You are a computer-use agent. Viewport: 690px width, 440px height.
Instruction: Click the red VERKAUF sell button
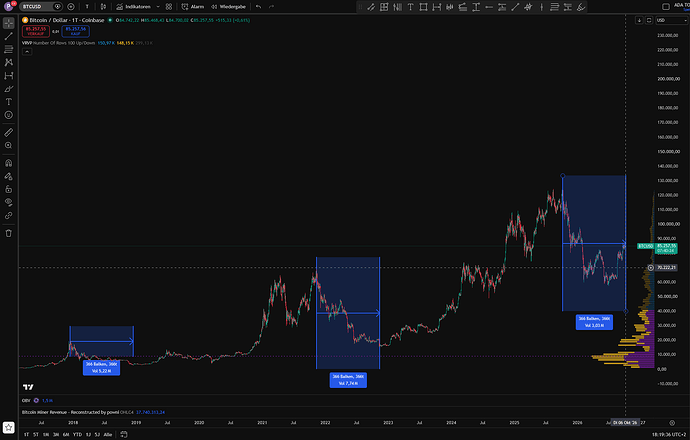[x=36, y=31]
